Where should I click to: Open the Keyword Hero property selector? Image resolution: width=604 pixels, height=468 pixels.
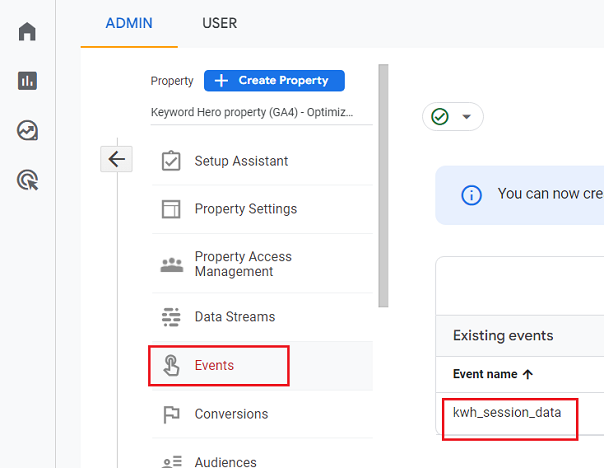point(262,112)
